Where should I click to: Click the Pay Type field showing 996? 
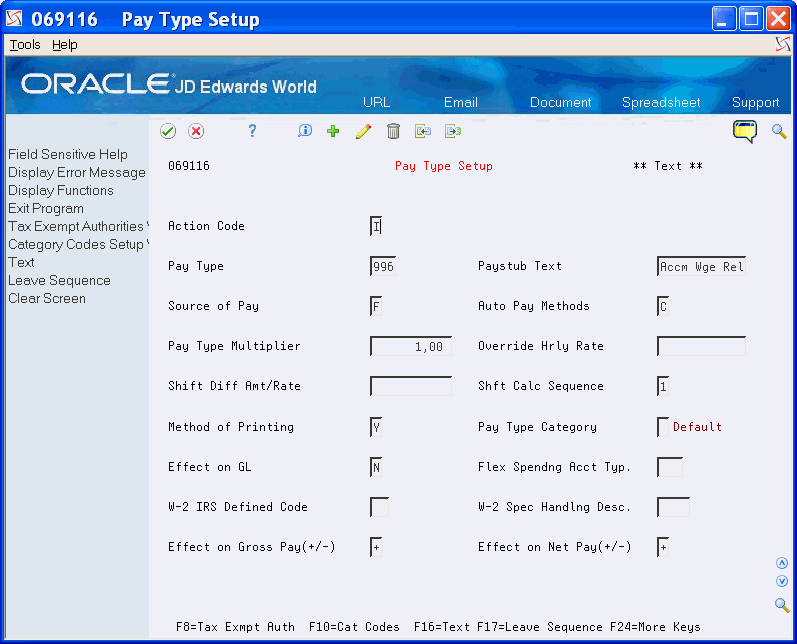tap(383, 266)
